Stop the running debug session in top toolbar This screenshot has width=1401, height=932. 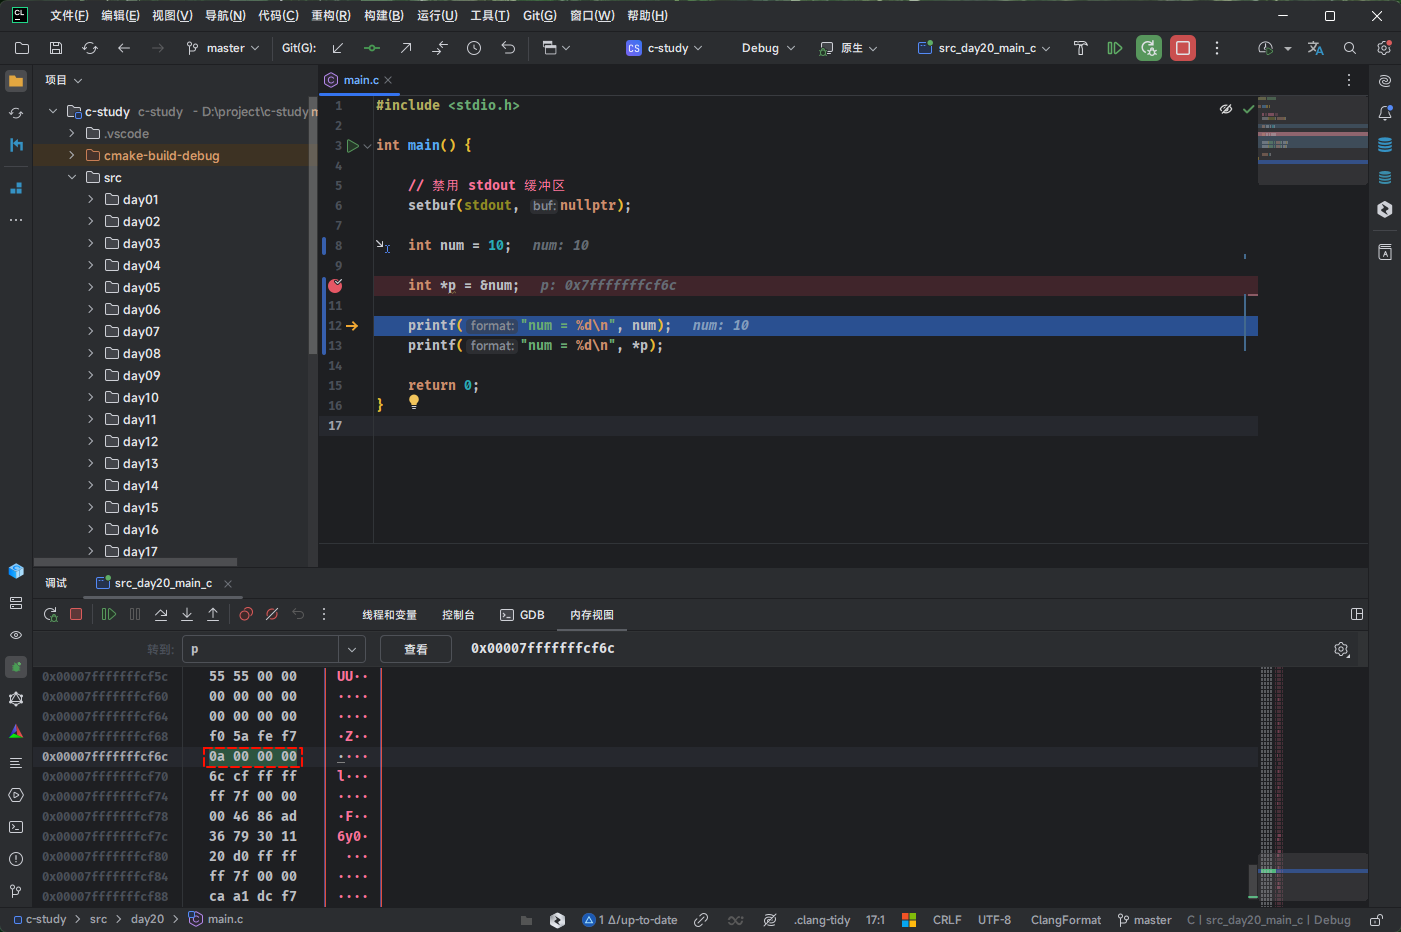pyautogui.click(x=1183, y=48)
